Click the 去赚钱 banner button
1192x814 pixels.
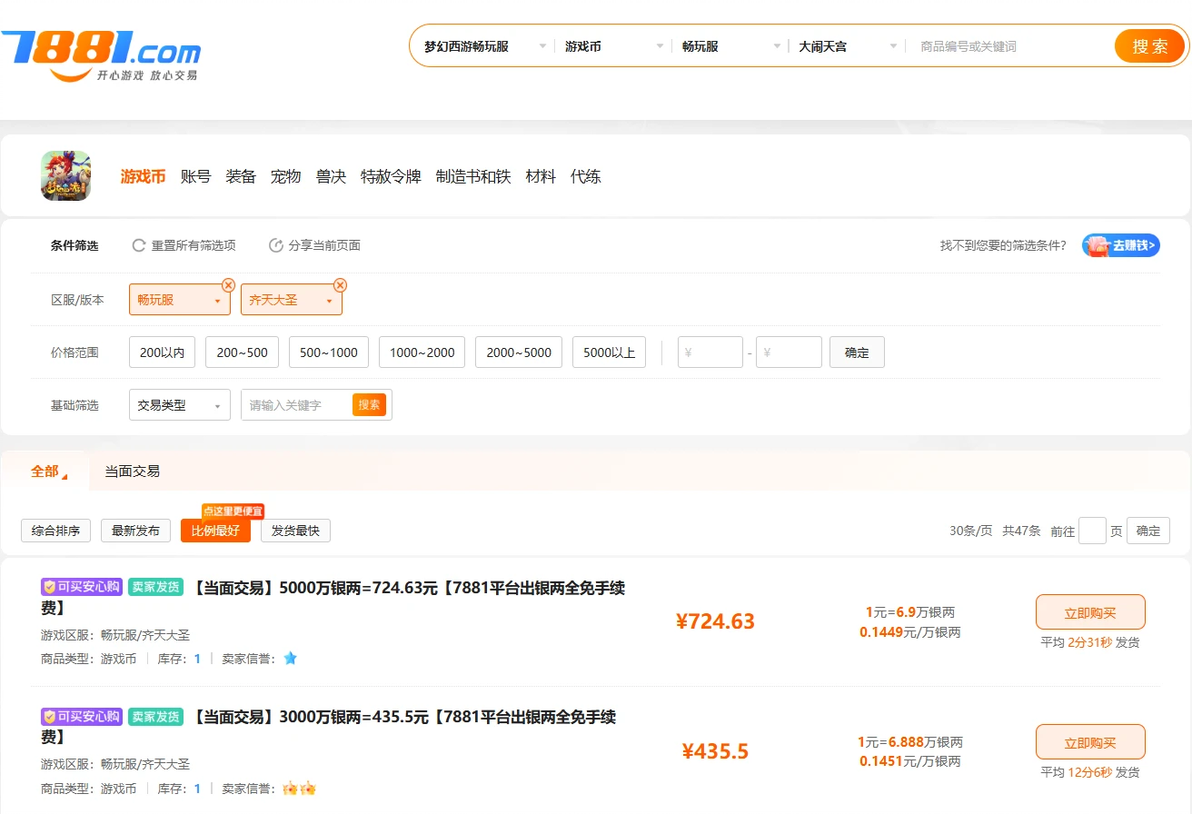click(x=1121, y=245)
